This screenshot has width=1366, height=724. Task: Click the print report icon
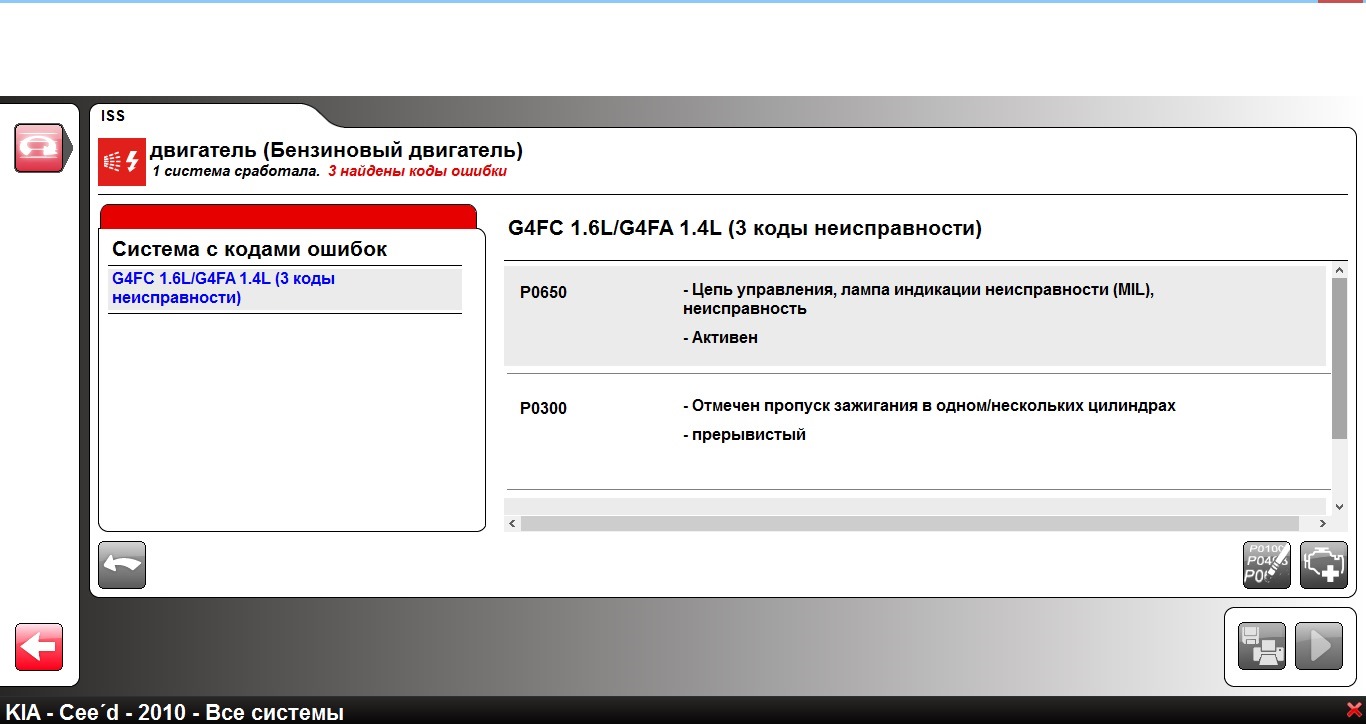tap(1262, 646)
